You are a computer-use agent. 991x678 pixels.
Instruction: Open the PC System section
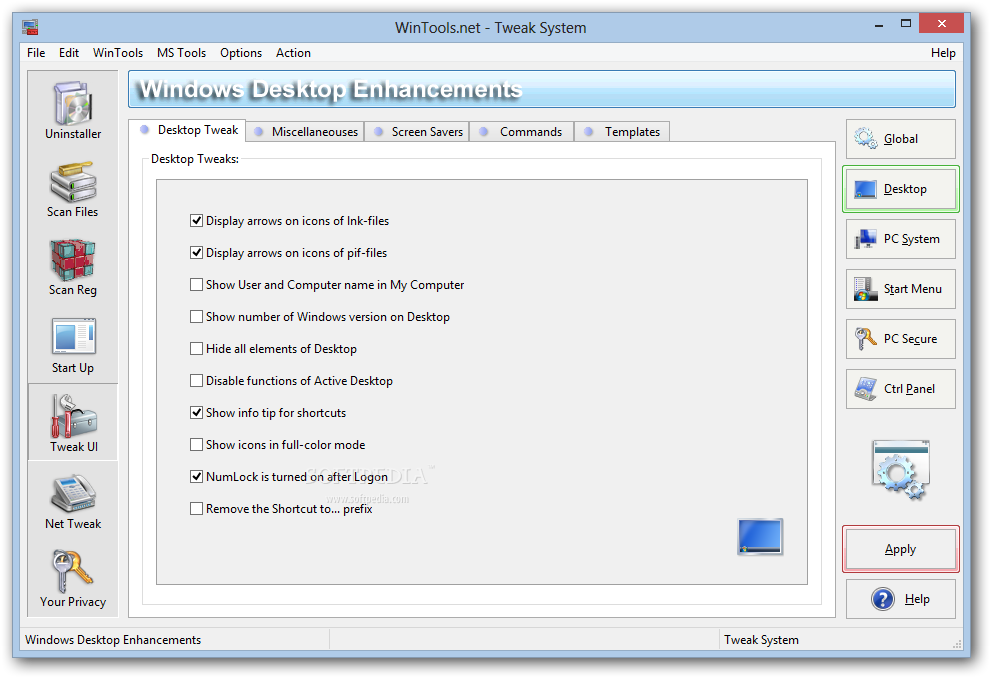901,239
